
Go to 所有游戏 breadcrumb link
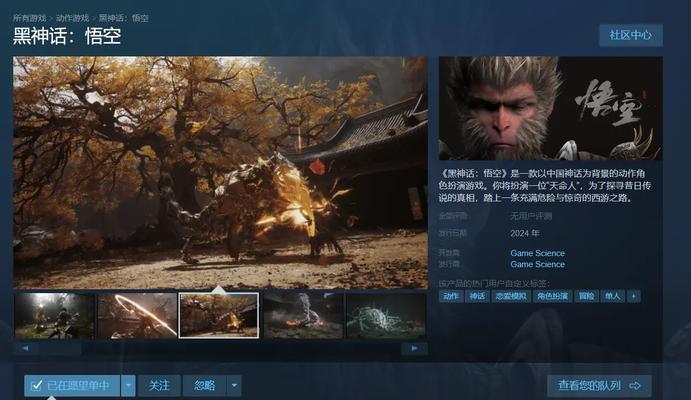(29, 18)
